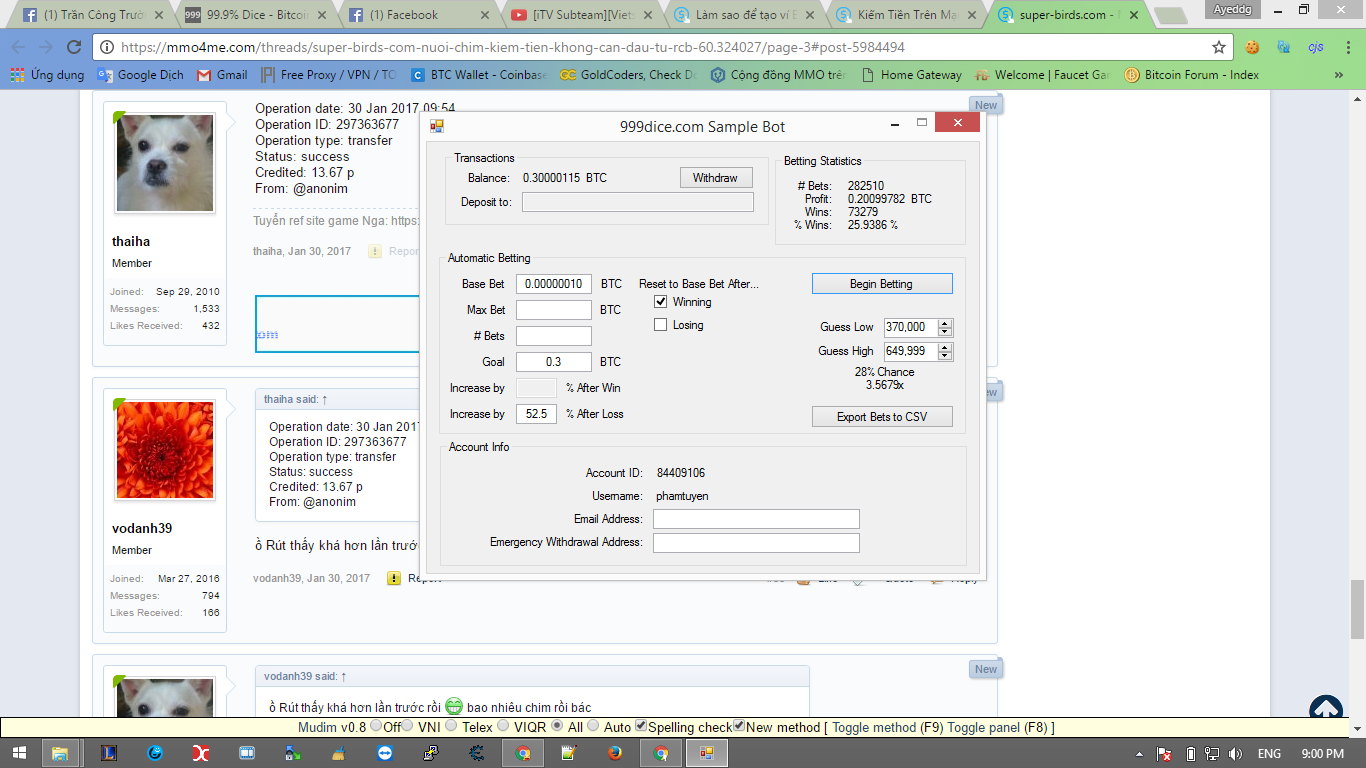Decrease Guess Low with the down arrow

point(945,331)
